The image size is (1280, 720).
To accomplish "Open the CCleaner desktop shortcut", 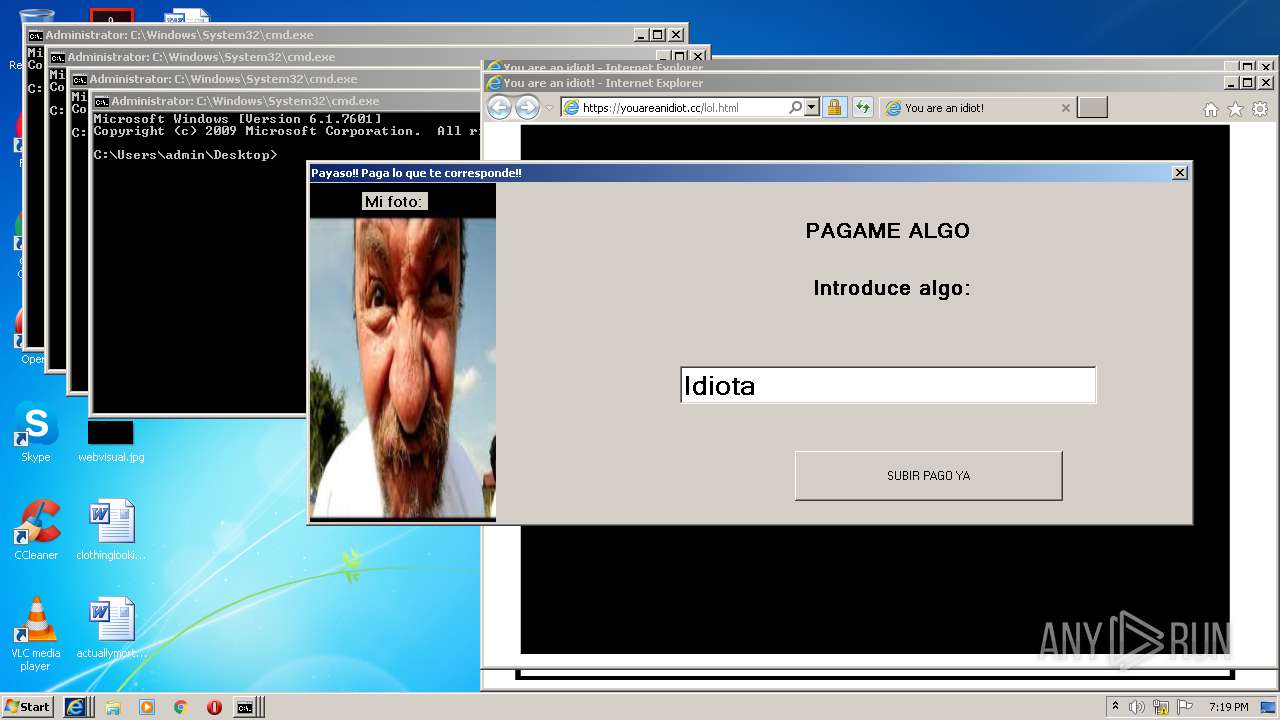I will (x=36, y=530).
